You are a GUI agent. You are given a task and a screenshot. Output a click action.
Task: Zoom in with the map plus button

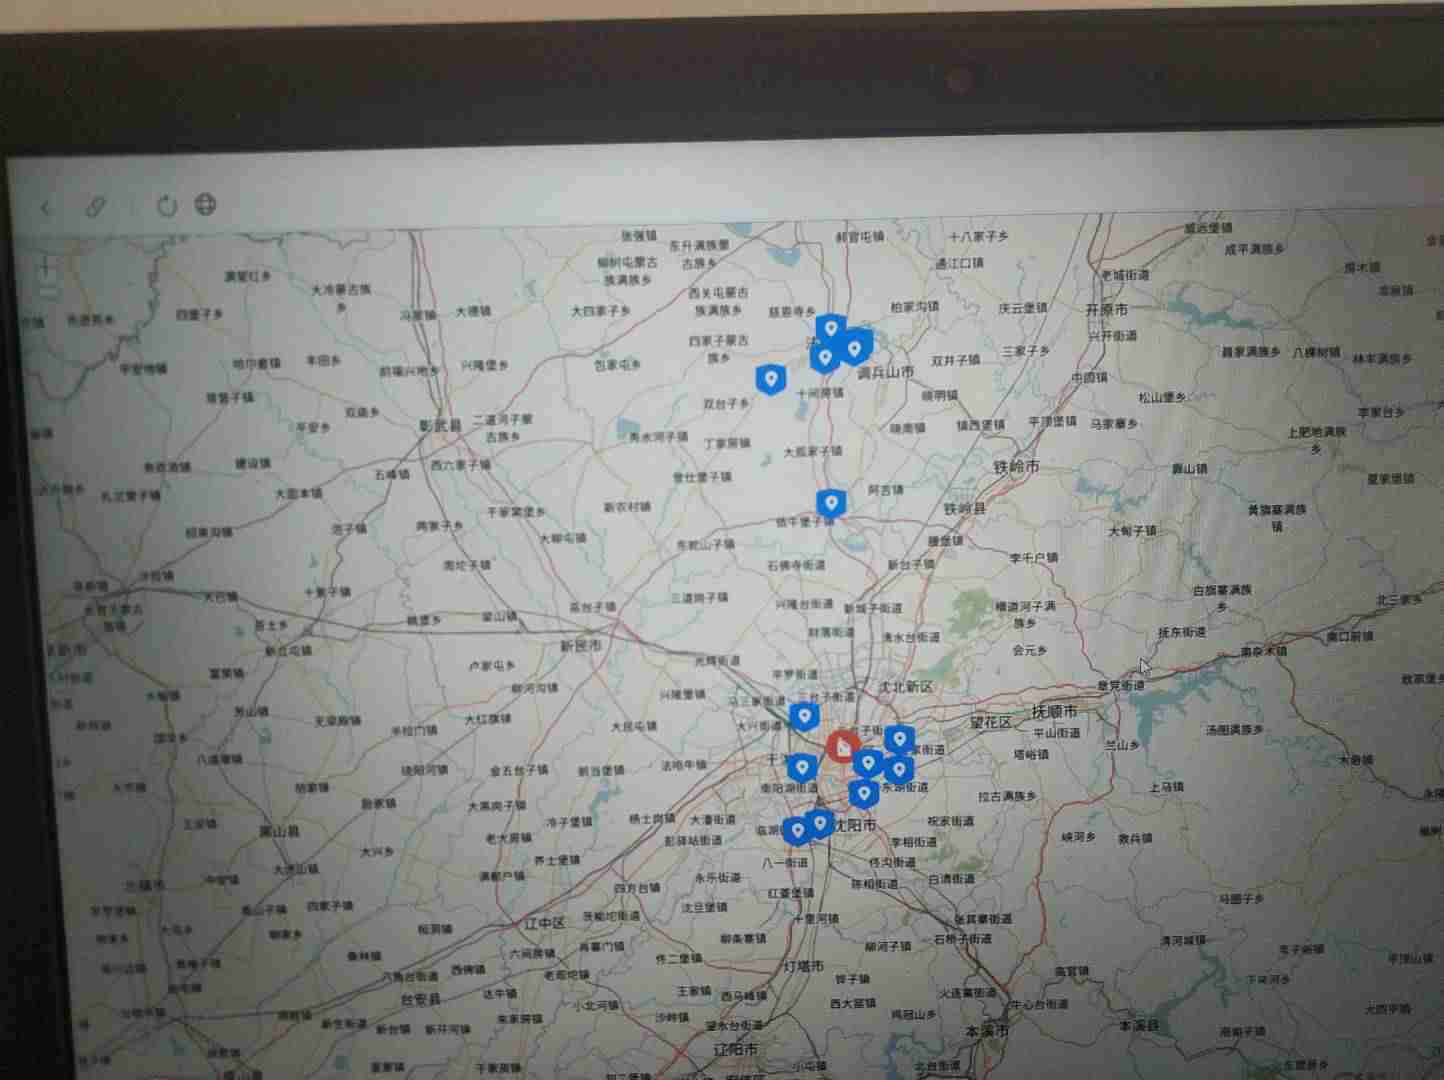point(46,268)
